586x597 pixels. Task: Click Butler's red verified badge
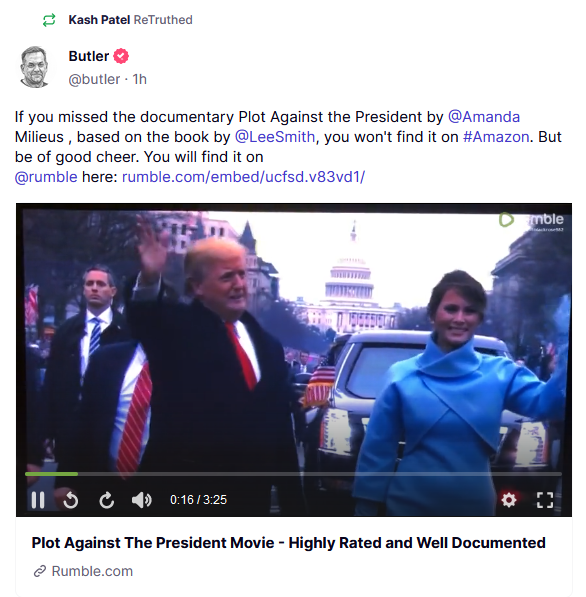pyautogui.click(x=121, y=56)
